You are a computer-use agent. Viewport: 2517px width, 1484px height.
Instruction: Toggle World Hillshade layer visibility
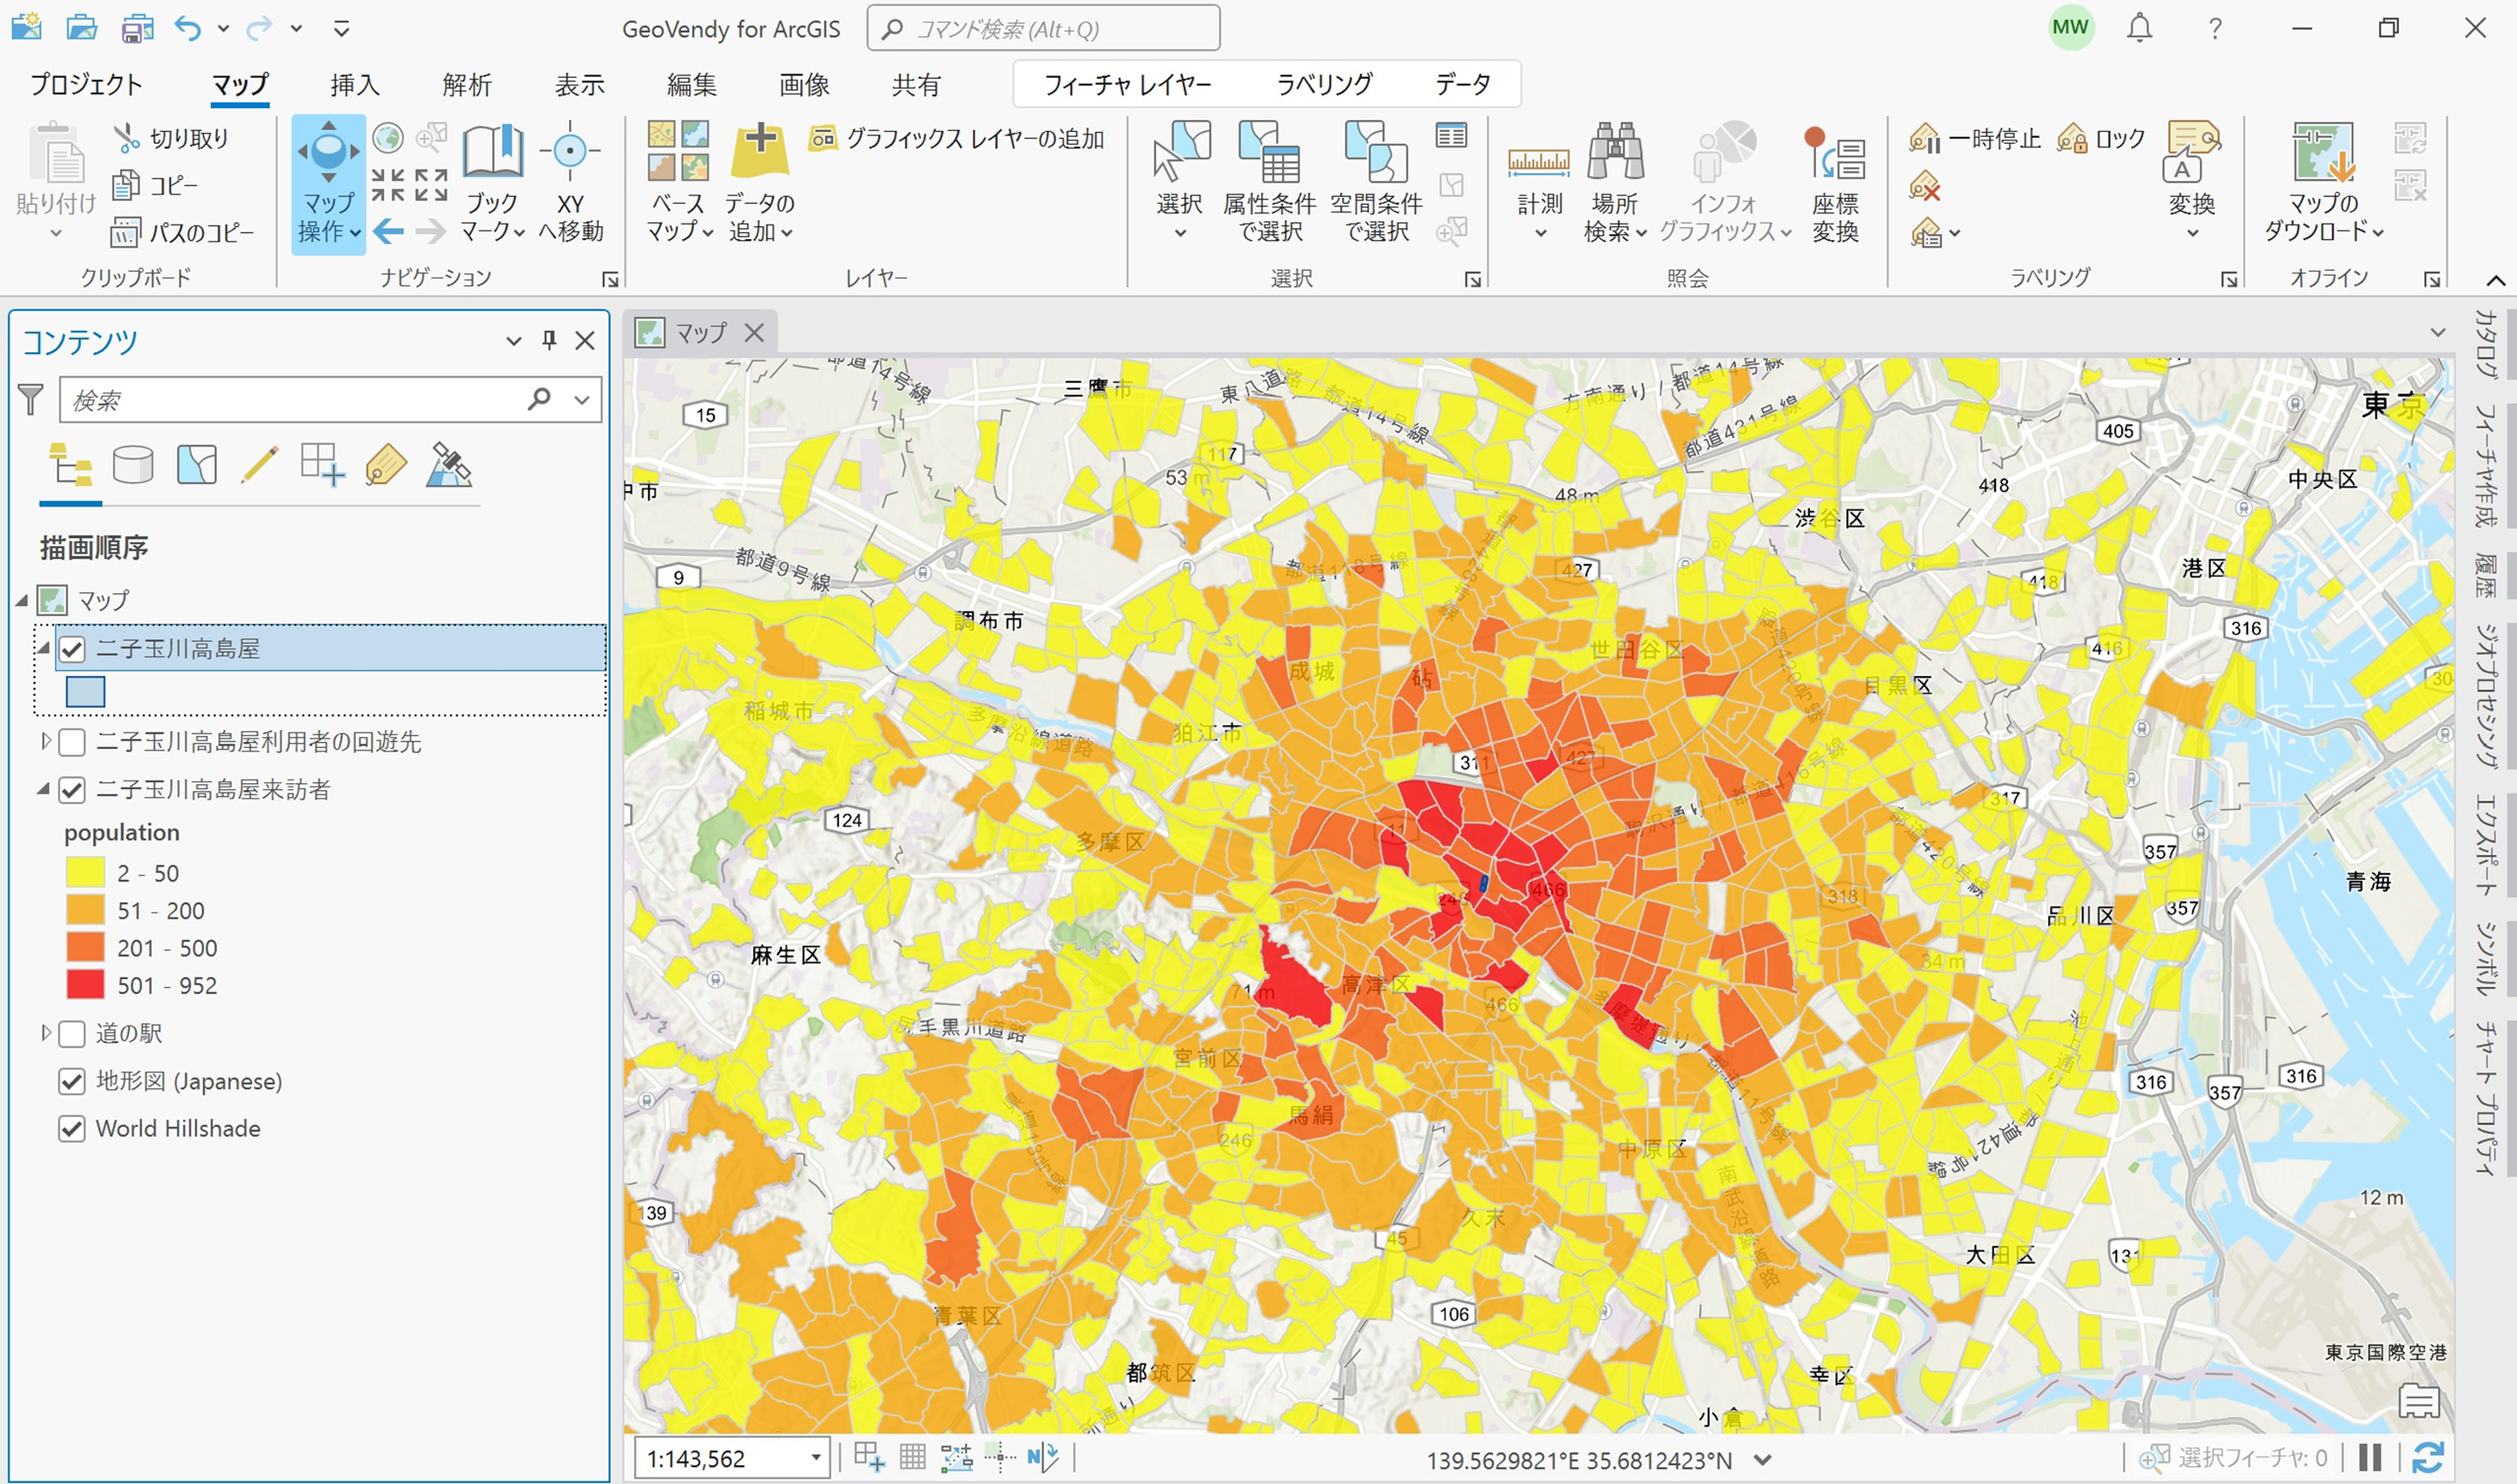tap(72, 1129)
